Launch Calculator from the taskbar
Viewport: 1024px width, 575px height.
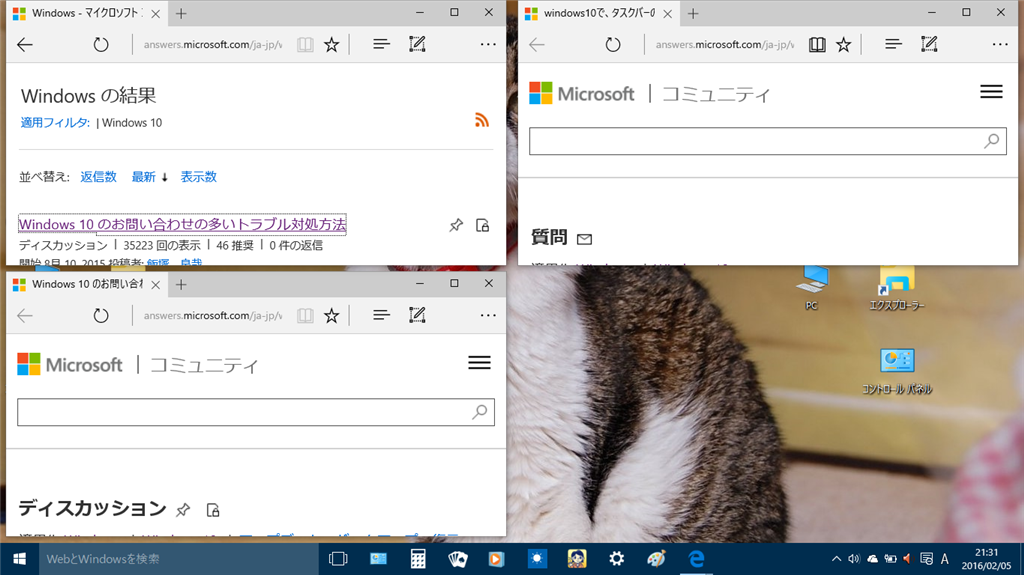point(418,559)
